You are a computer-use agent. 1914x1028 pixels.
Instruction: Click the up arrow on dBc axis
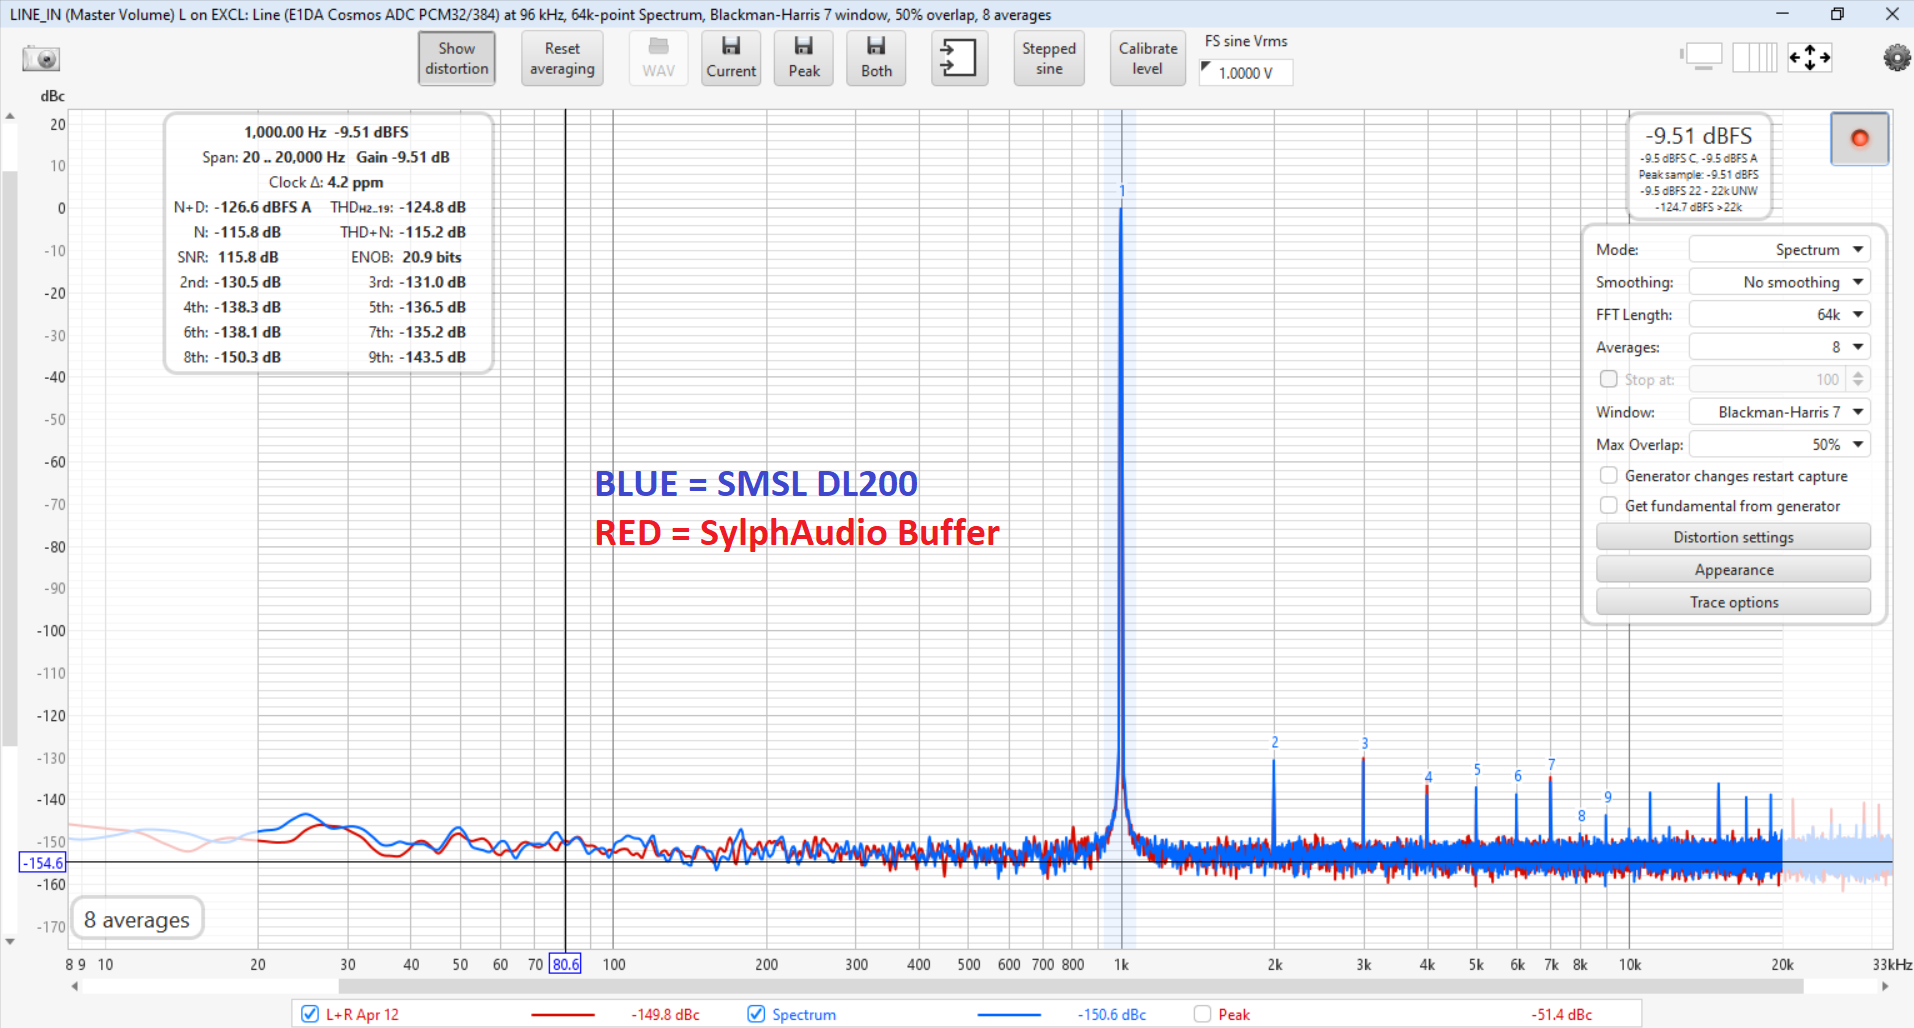(10, 117)
